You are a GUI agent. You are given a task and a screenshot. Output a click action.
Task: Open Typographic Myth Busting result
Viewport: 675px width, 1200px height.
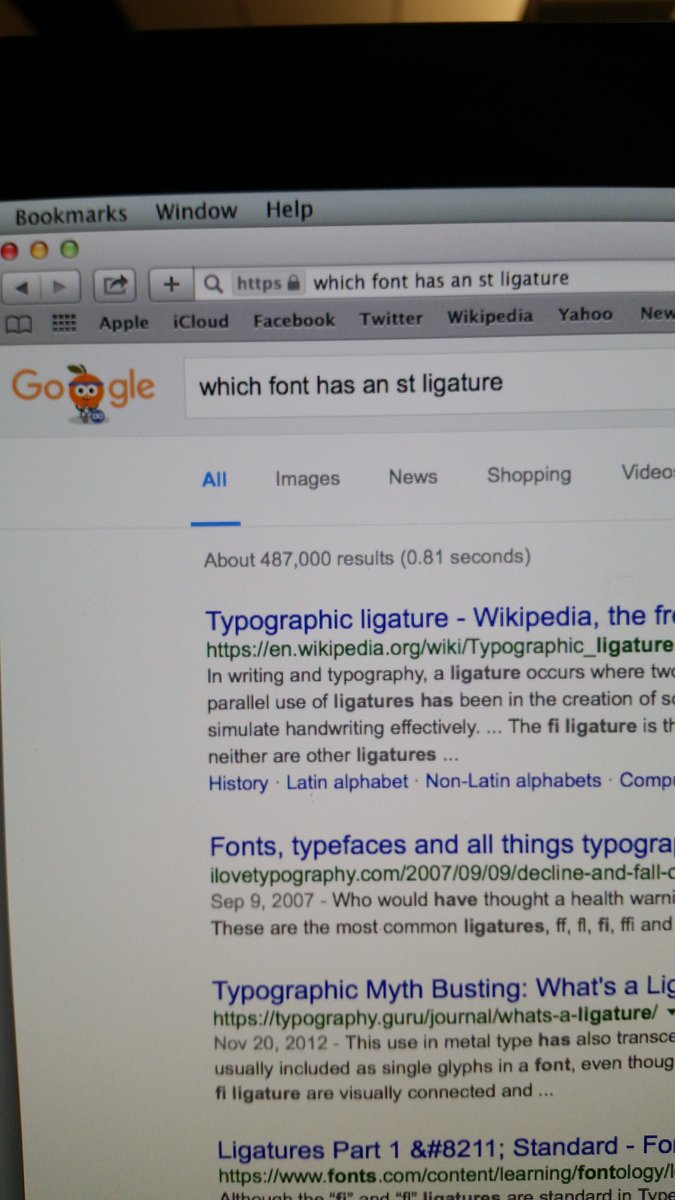[x=443, y=990]
